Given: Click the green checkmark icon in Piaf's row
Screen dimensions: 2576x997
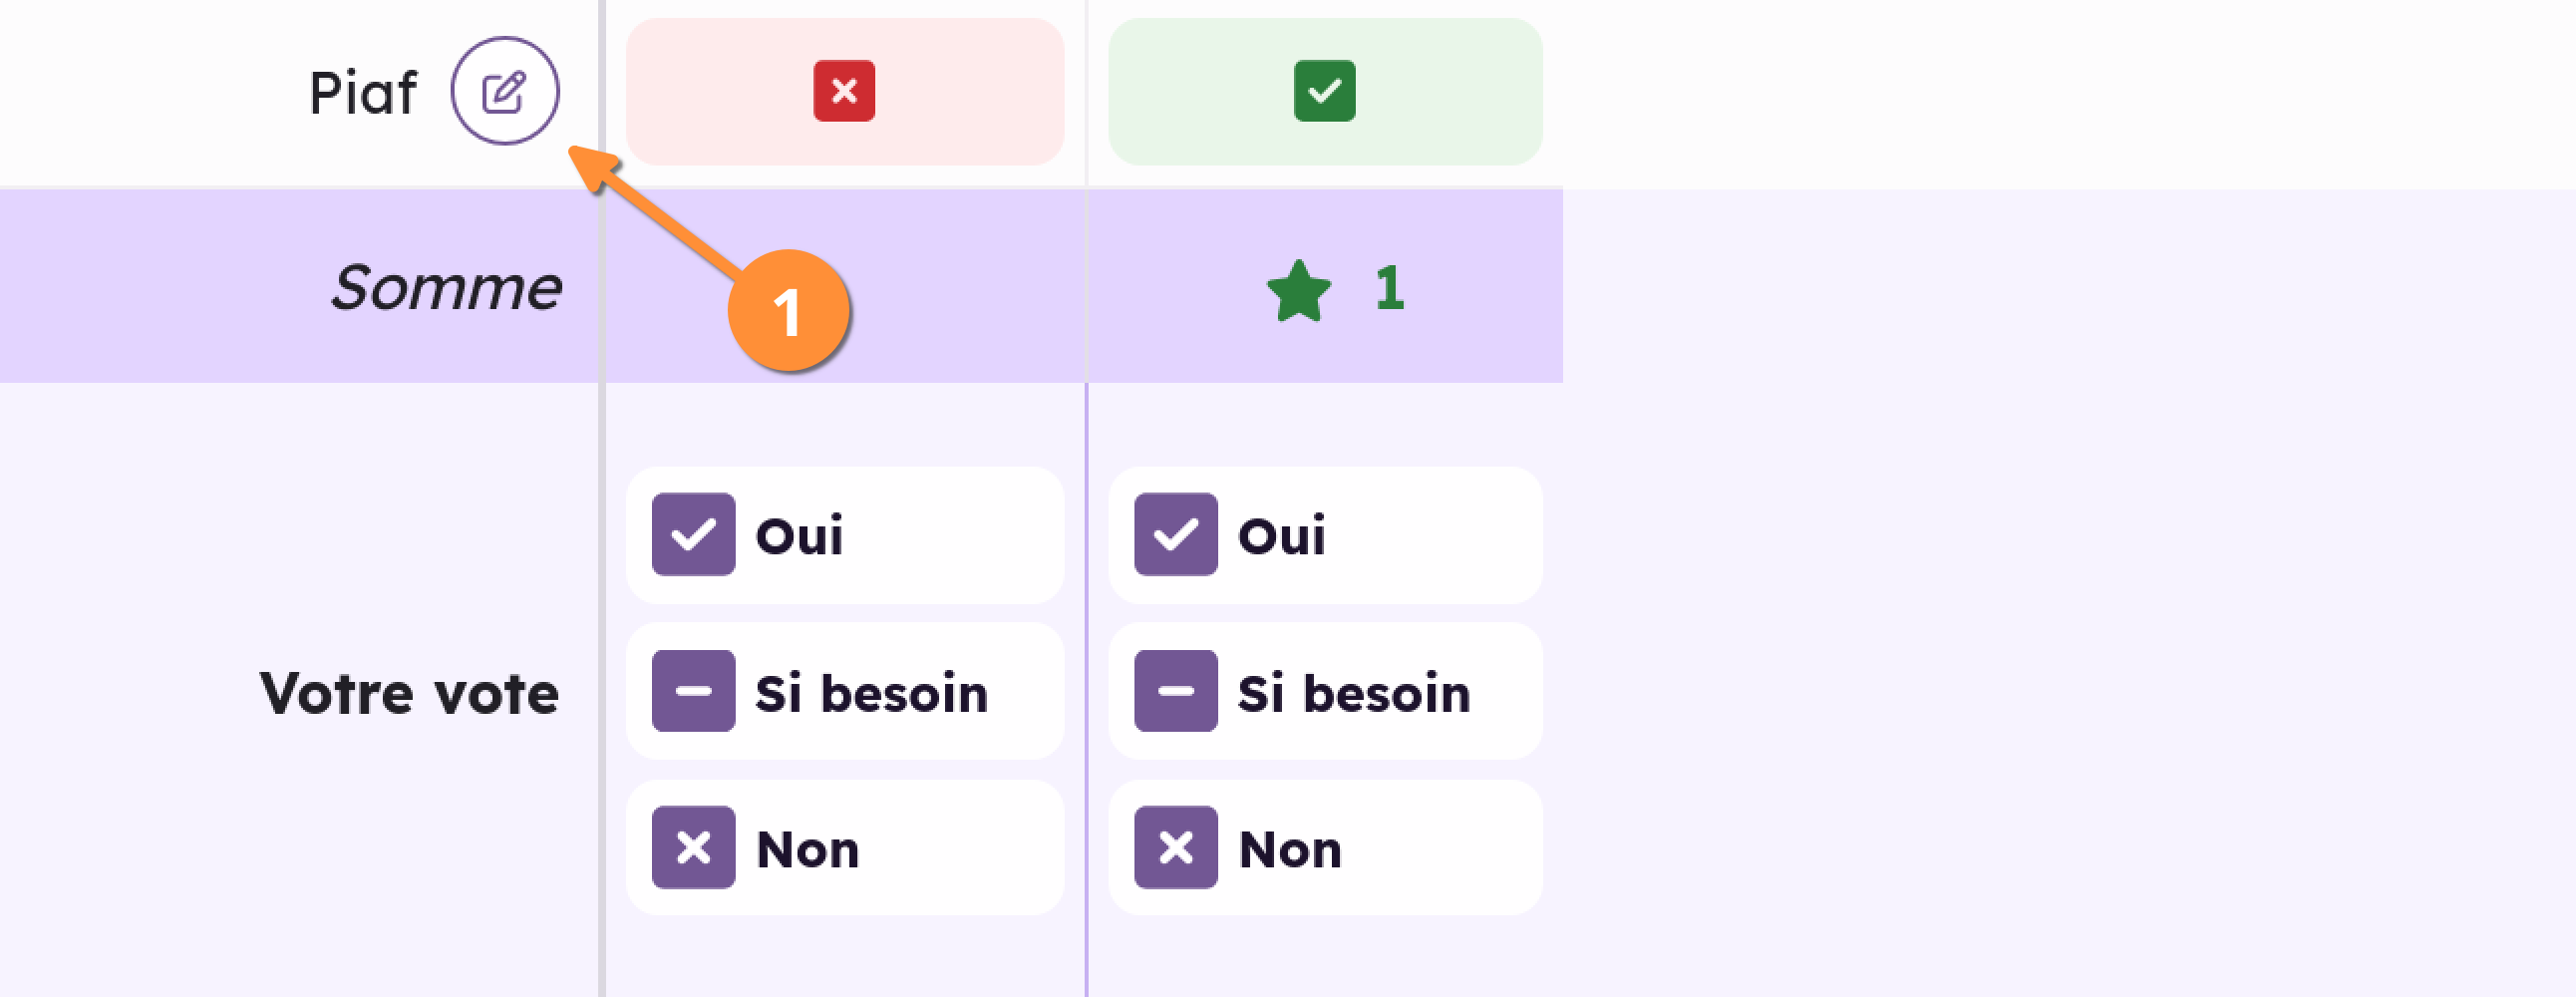Looking at the screenshot, I should point(1324,91).
